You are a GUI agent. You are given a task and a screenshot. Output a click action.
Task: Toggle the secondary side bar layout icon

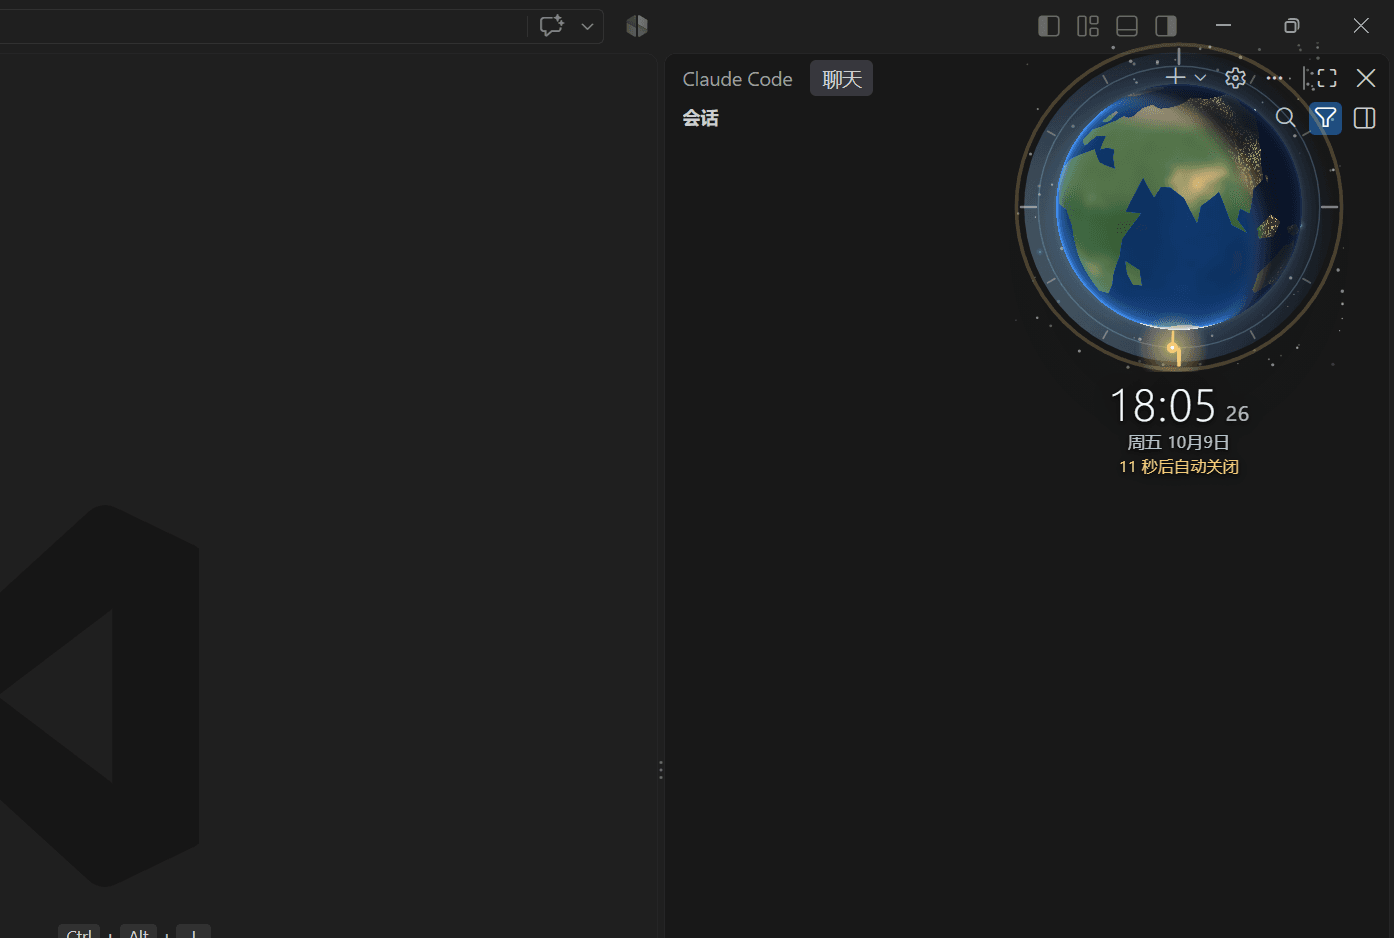pos(1166,26)
